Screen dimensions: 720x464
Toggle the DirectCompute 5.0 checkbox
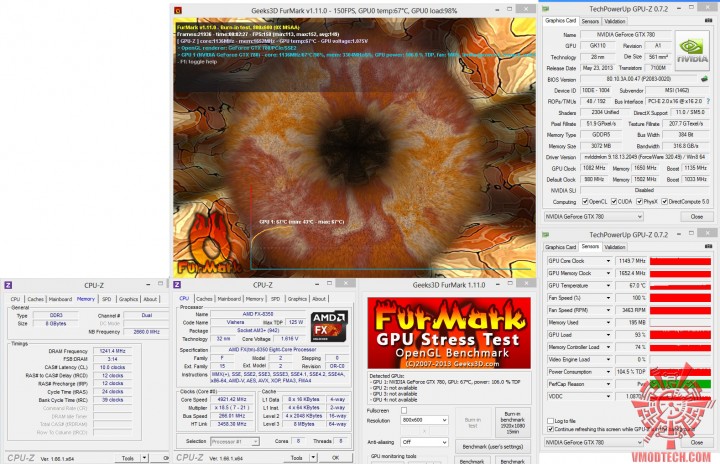point(664,202)
